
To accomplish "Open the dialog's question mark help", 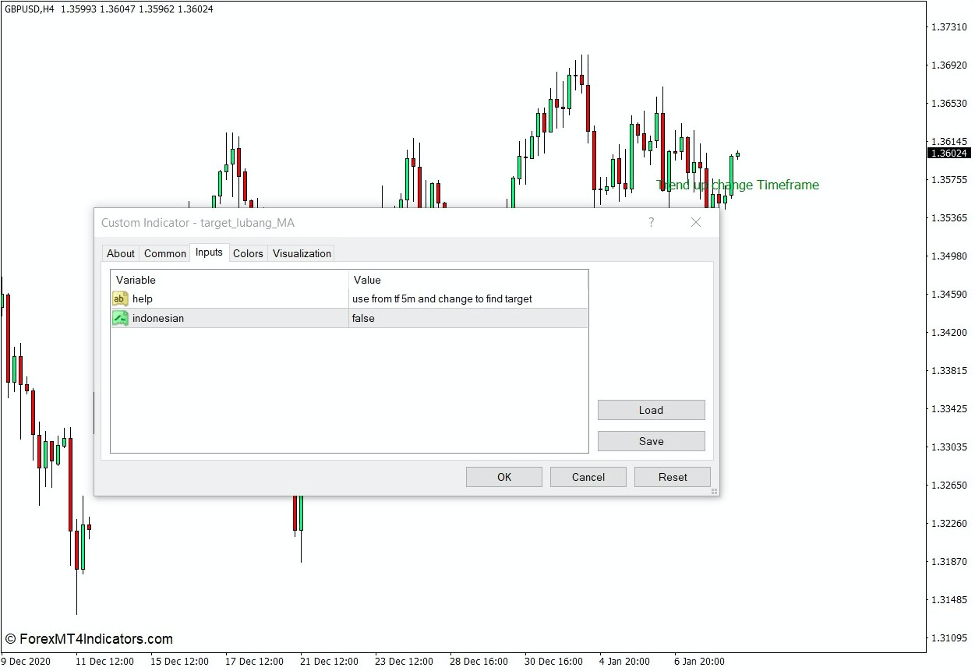I will (651, 222).
